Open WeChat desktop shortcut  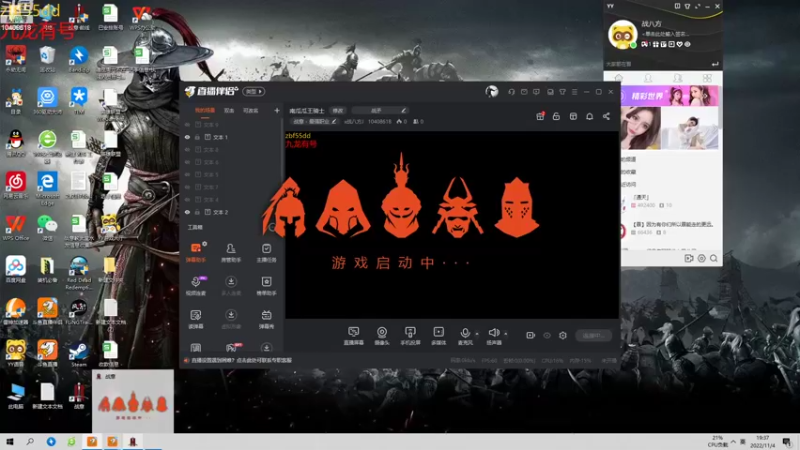(x=47, y=228)
